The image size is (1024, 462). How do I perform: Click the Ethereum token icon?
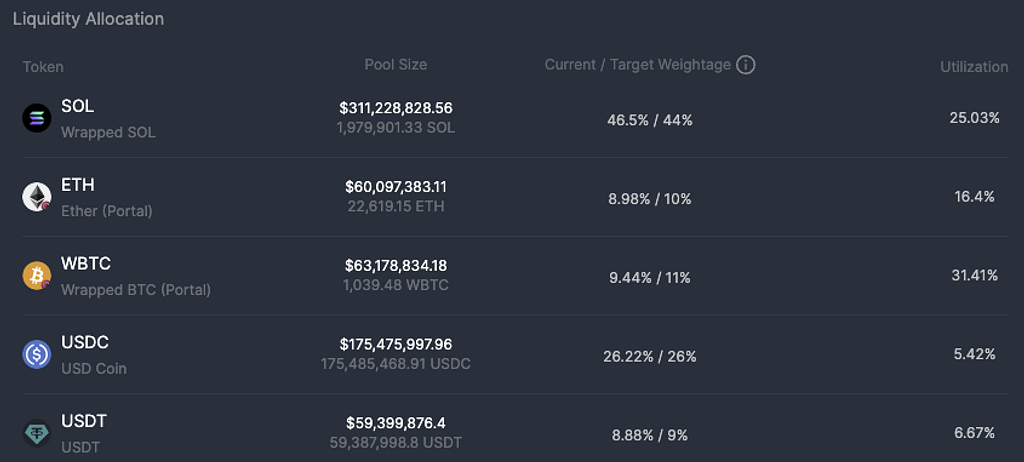point(37,197)
